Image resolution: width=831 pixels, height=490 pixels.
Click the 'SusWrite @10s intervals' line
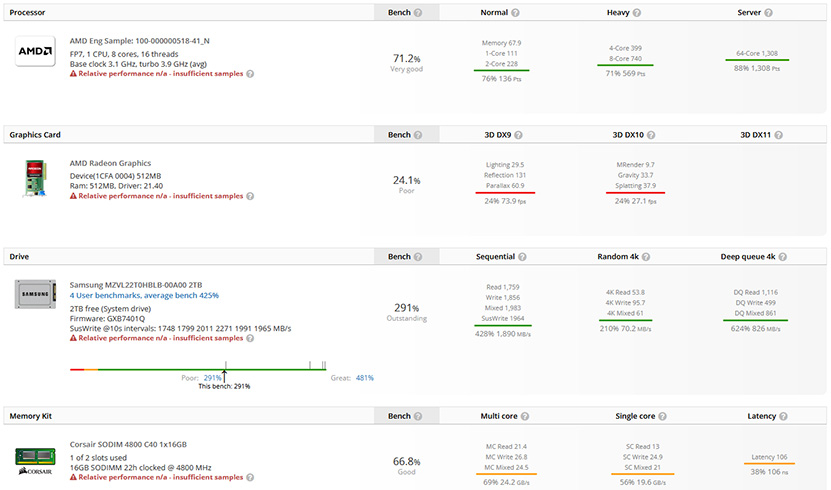180,328
